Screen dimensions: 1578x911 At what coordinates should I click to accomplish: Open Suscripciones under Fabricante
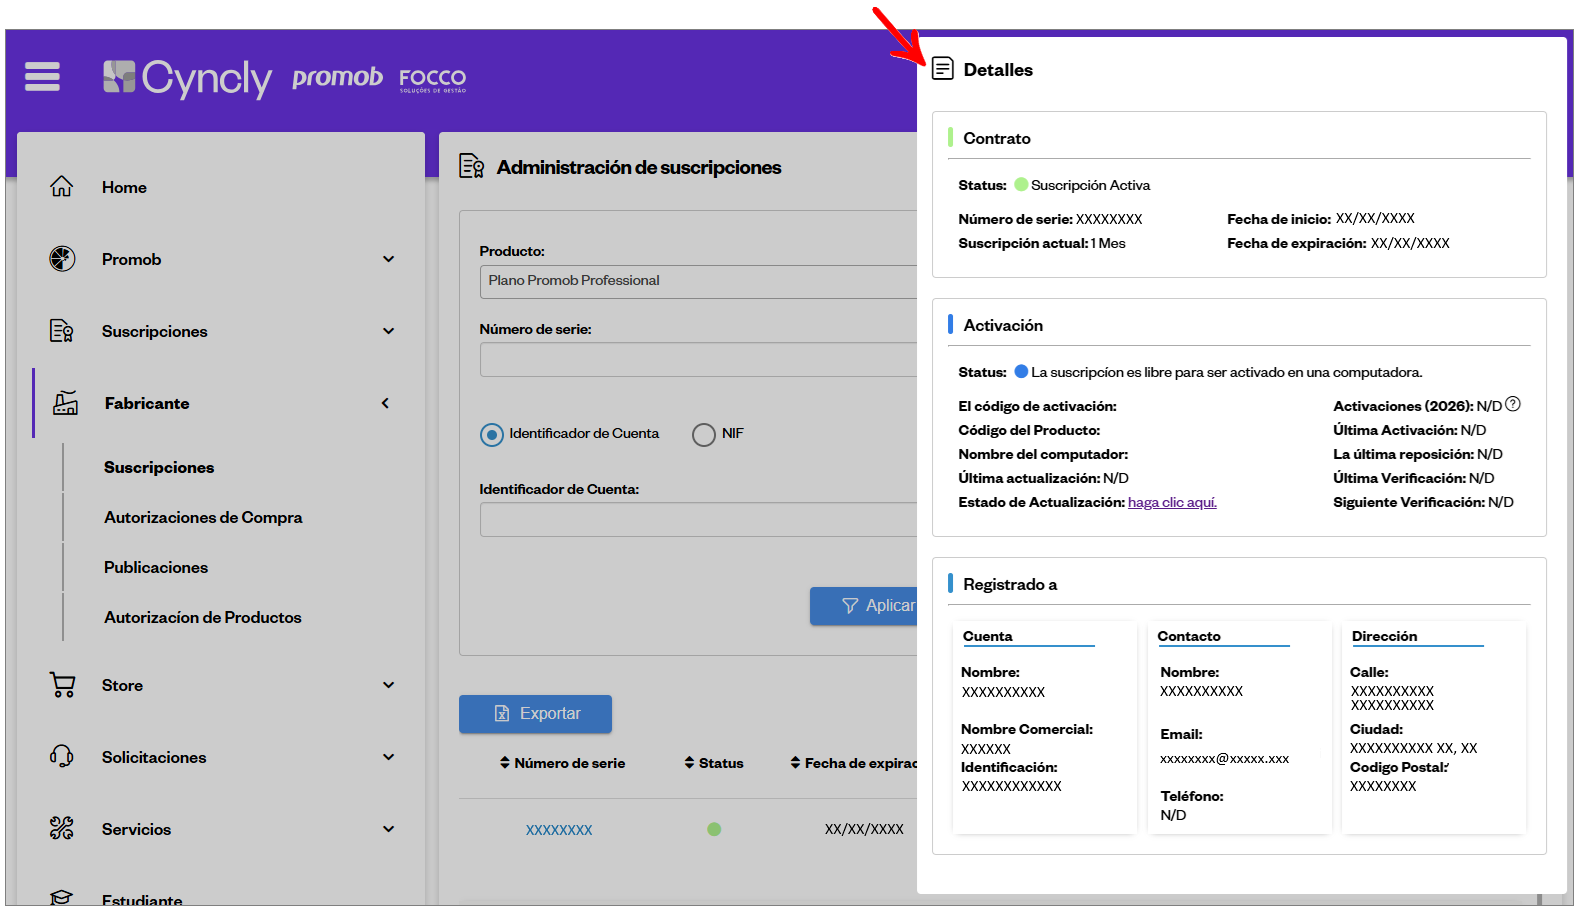click(159, 467)
